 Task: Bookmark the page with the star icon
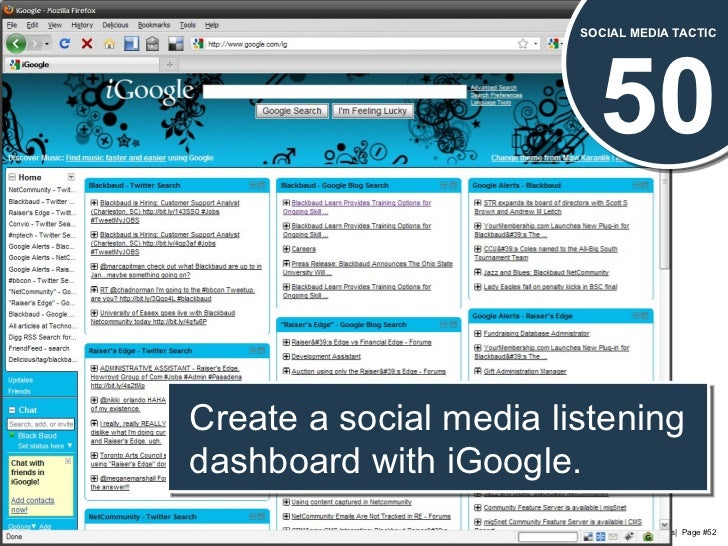tap(523, 44)
